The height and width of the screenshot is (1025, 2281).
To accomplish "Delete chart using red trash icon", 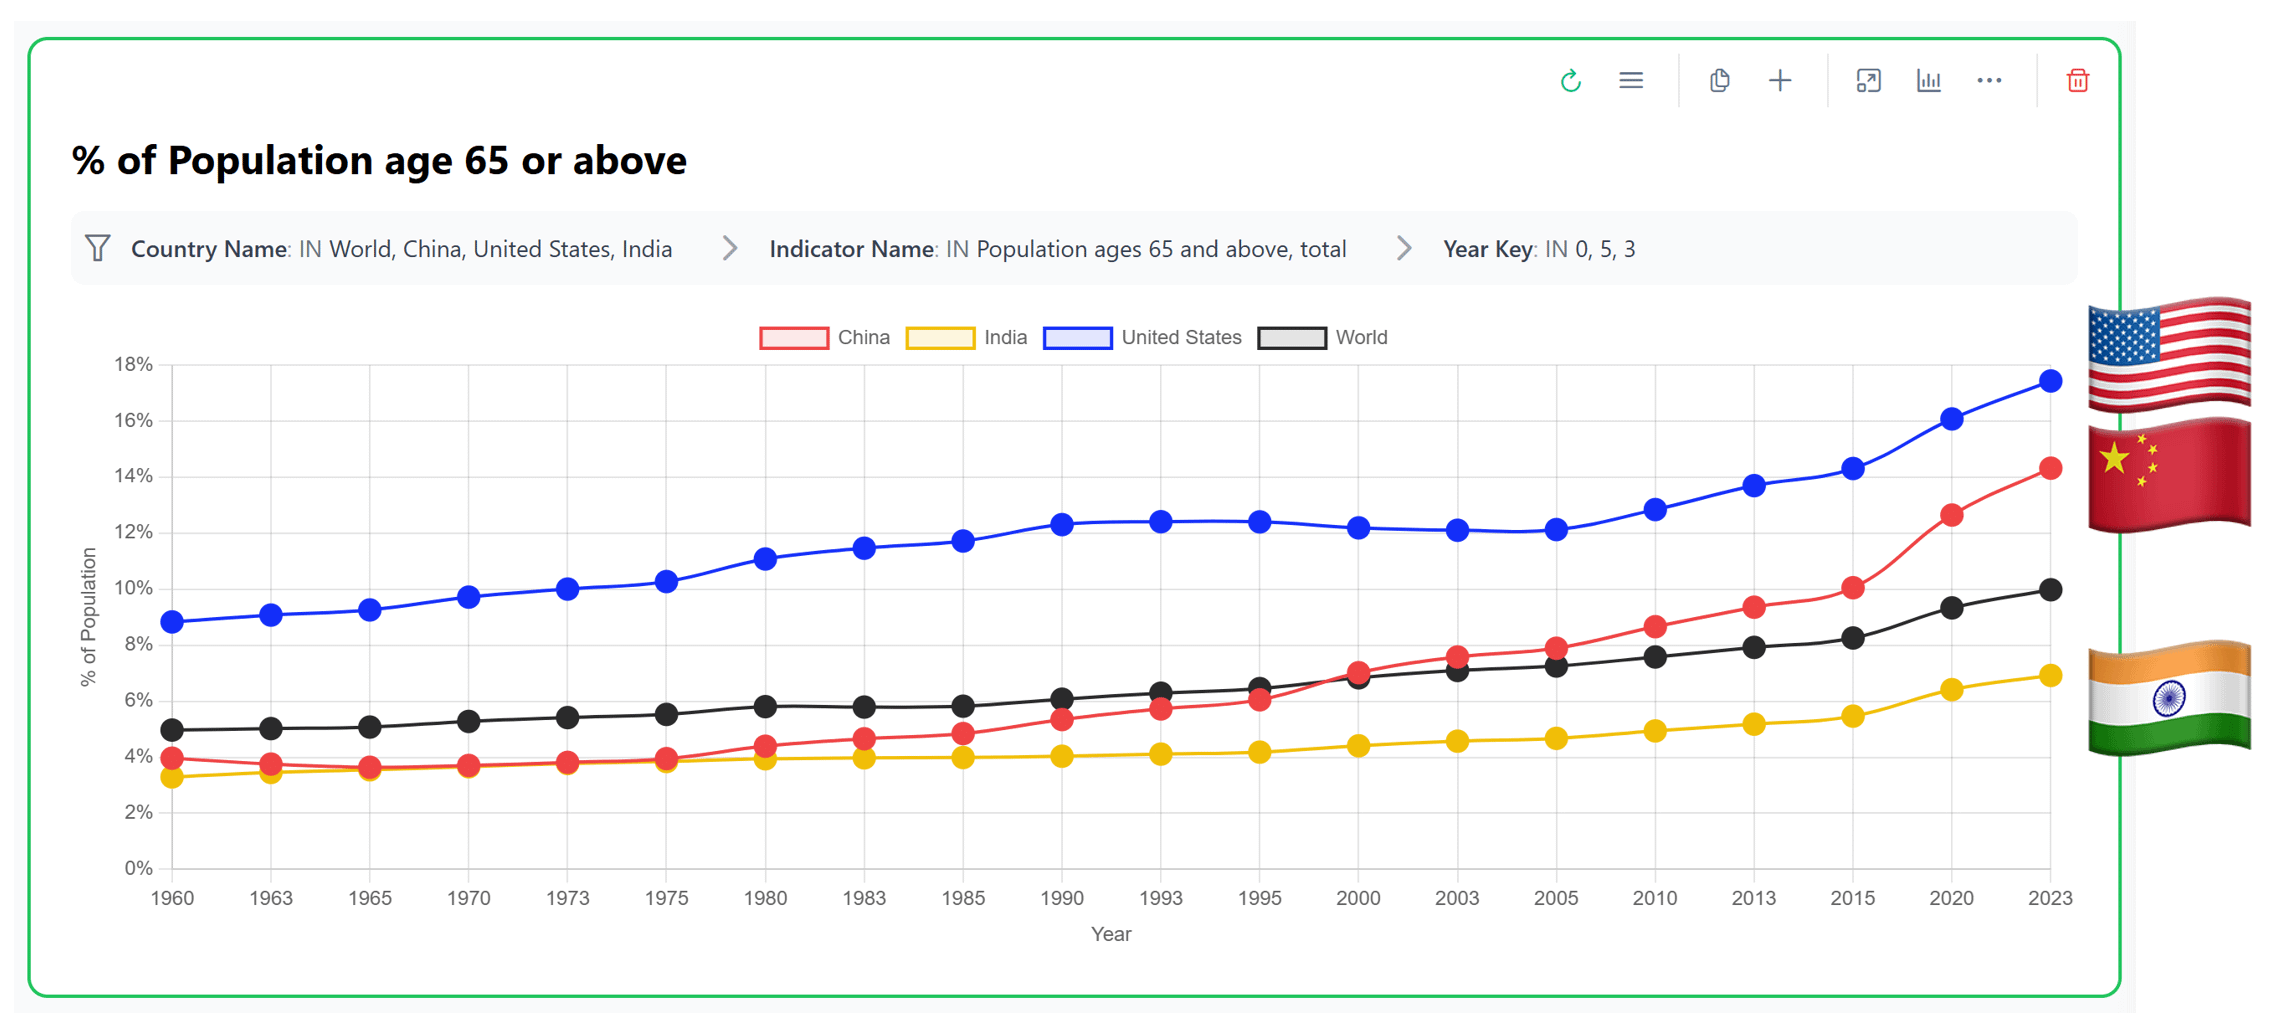I will pos(2077,81).
